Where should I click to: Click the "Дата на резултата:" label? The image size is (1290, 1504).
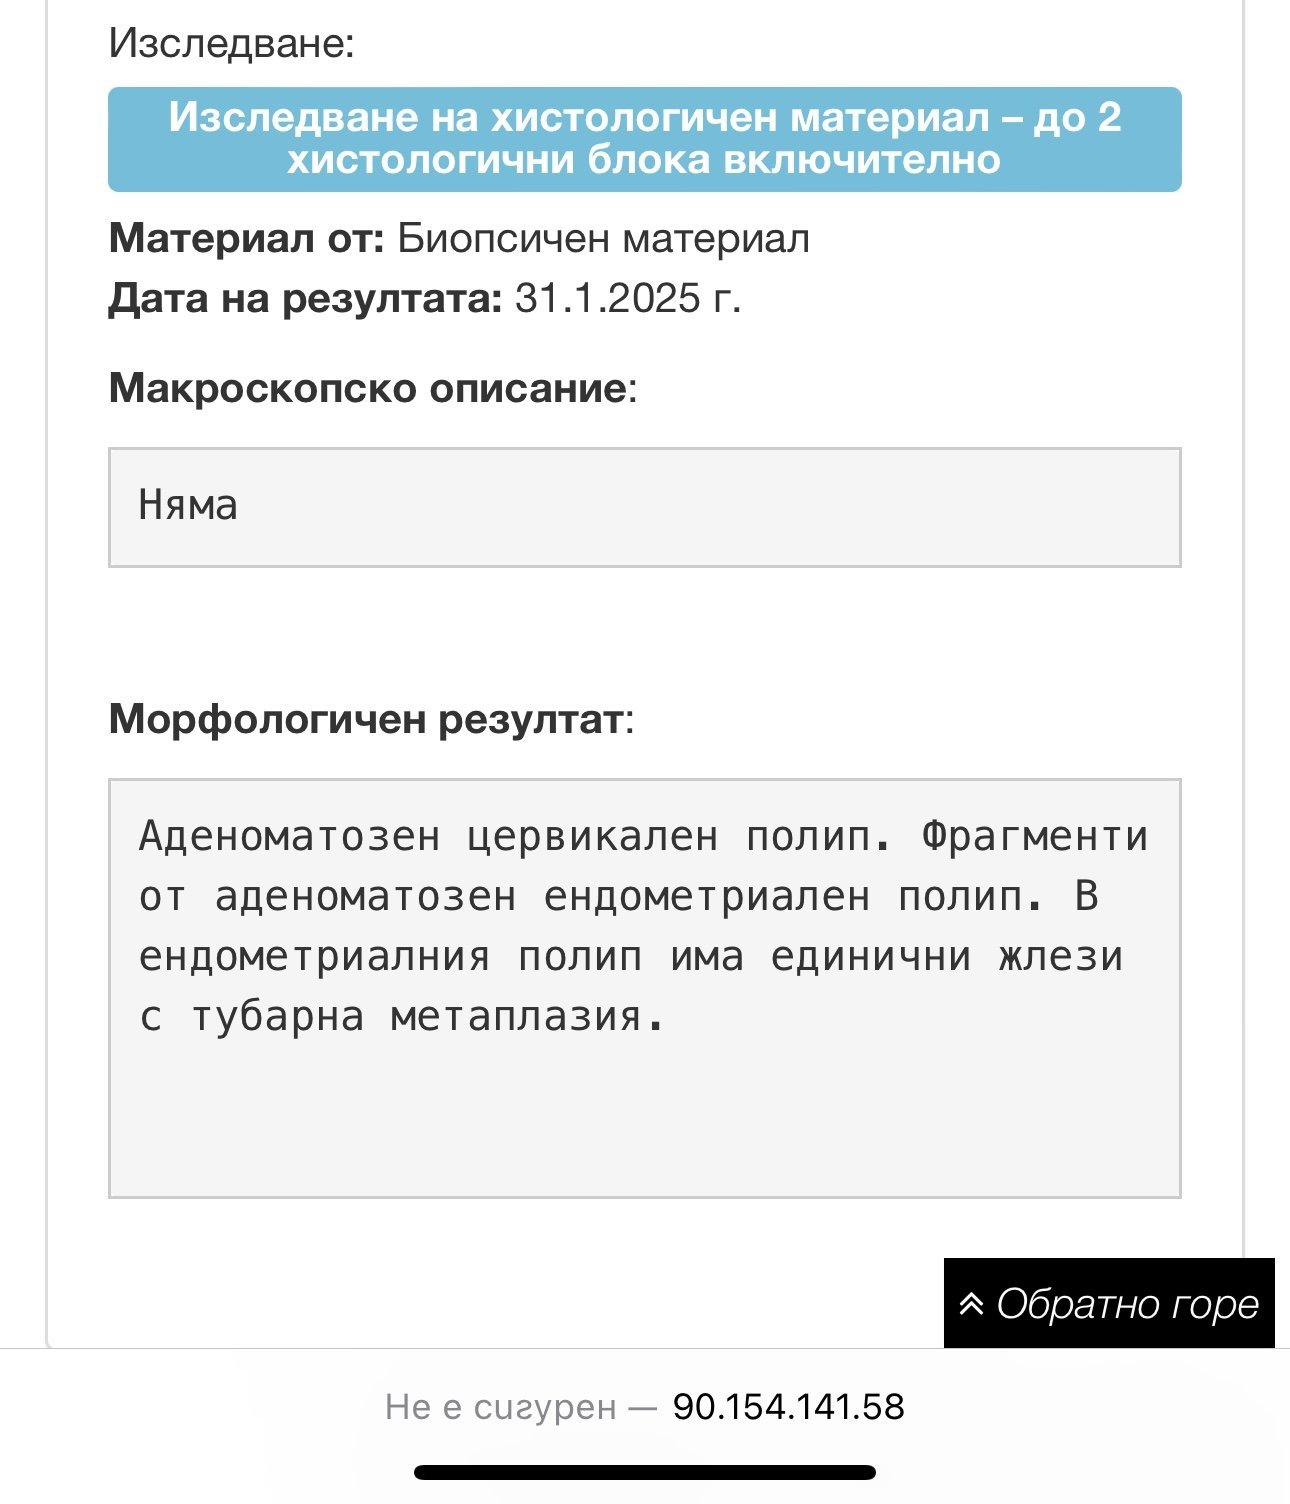click(305, 298)
